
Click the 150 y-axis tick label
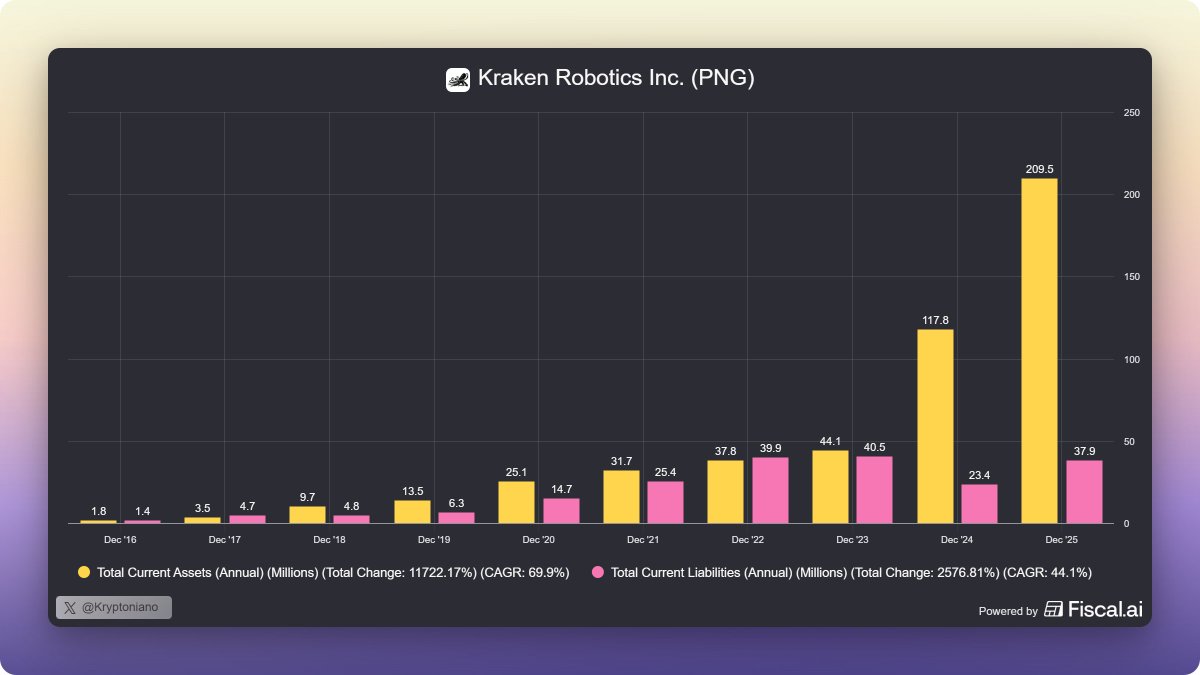[x=1131, y=277]
